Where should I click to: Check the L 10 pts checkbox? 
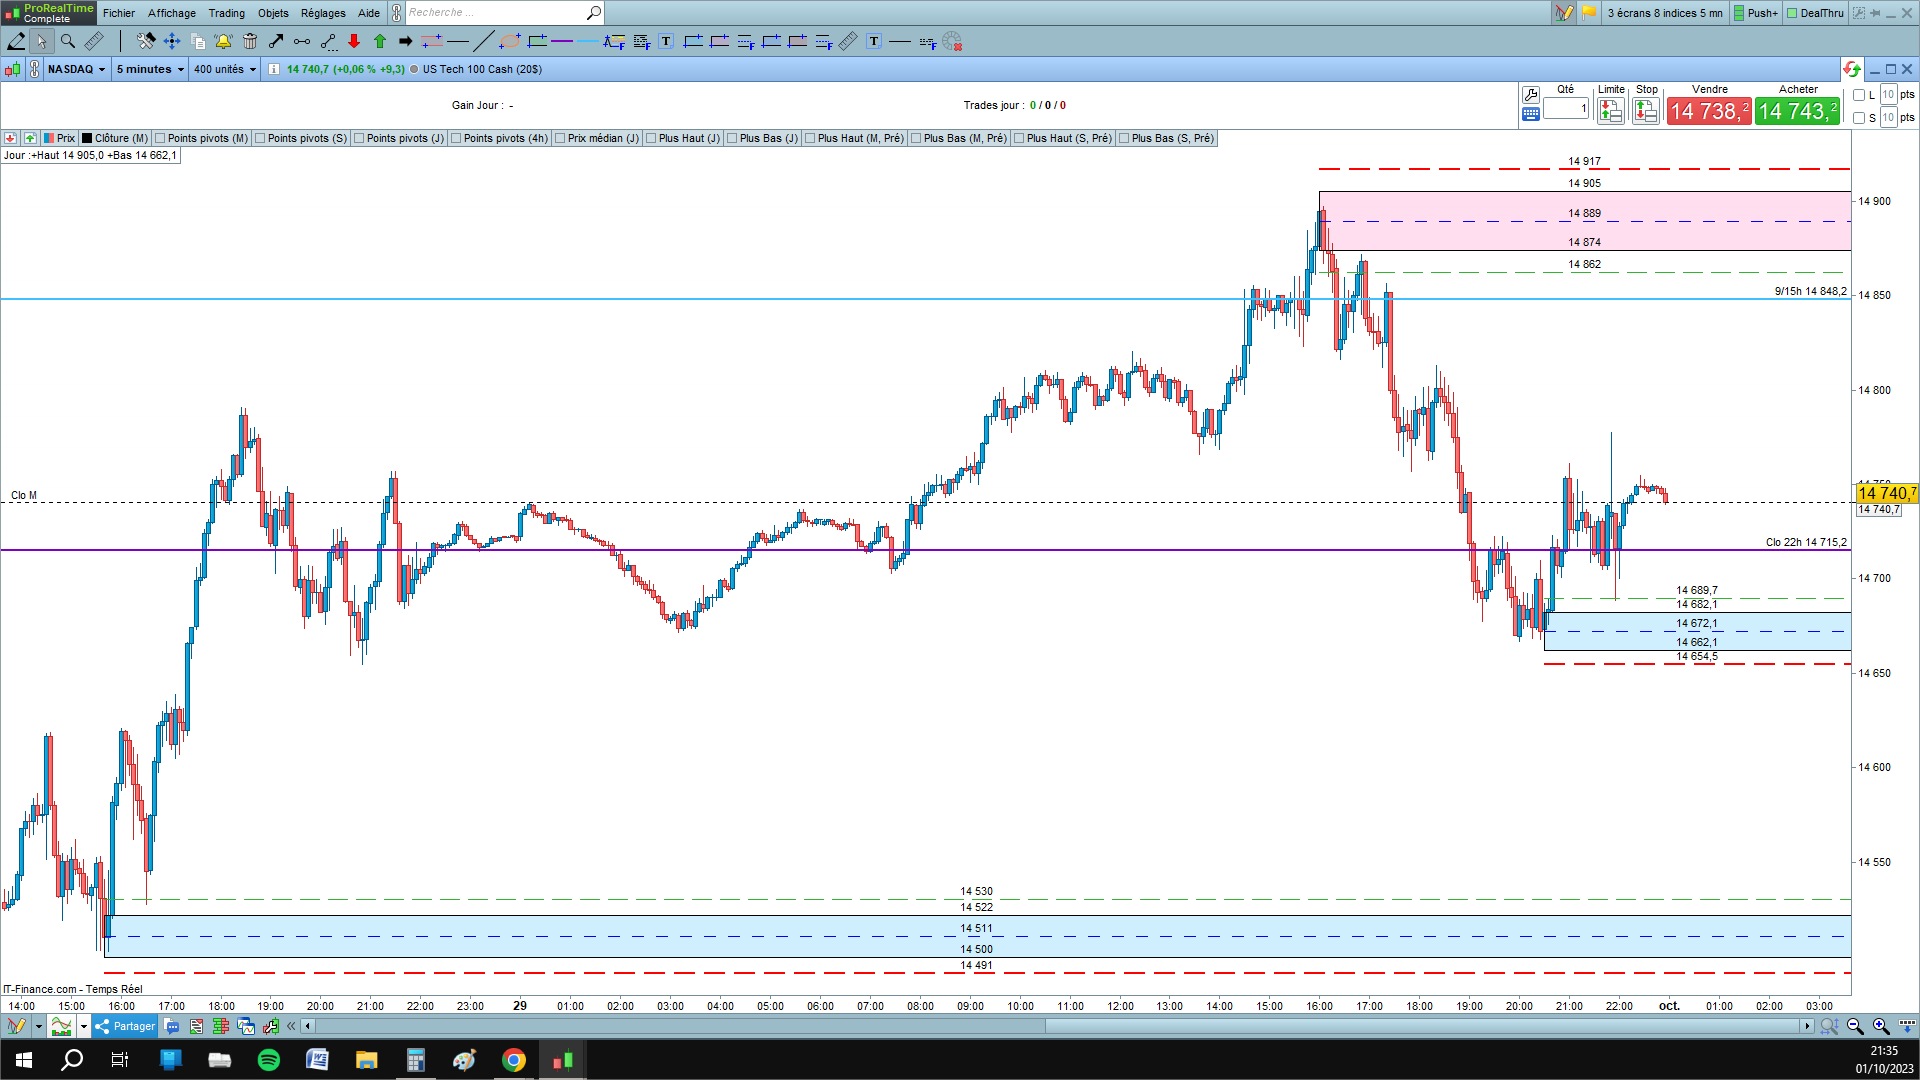pos(1859,95)
